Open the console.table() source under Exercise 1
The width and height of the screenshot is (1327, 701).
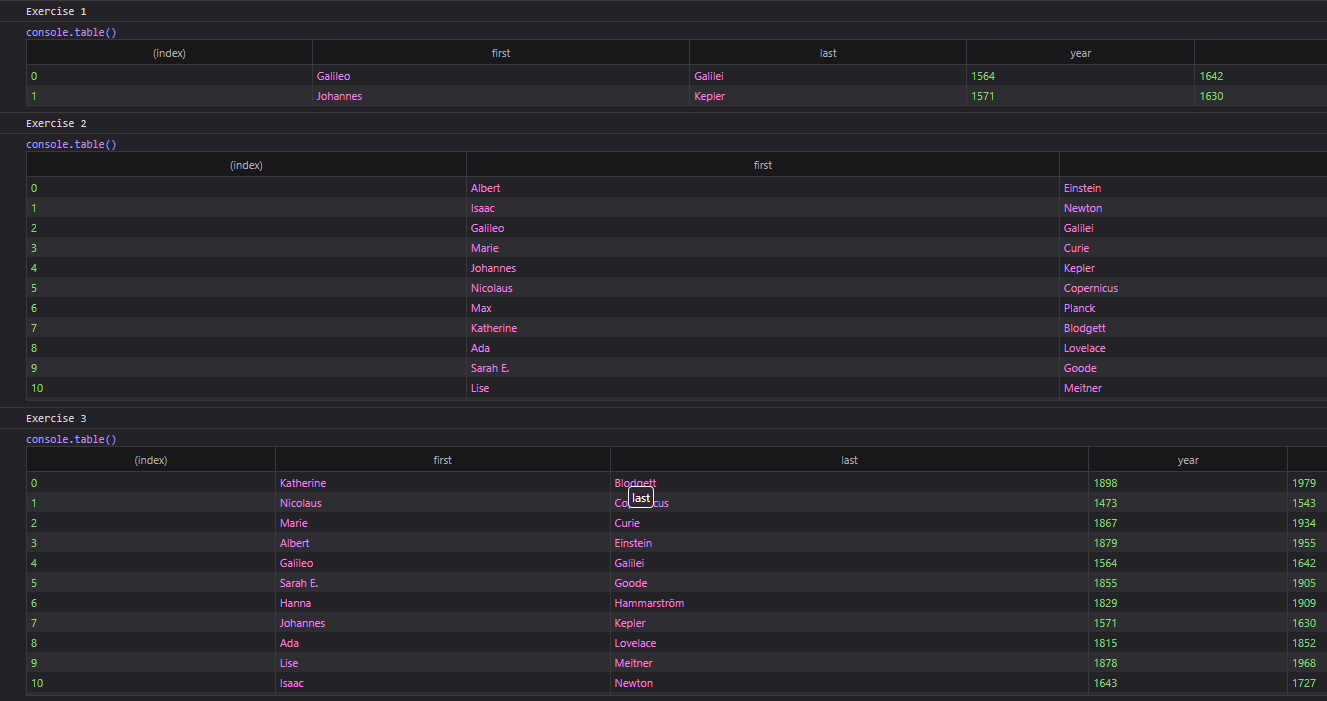click(70, 31)
